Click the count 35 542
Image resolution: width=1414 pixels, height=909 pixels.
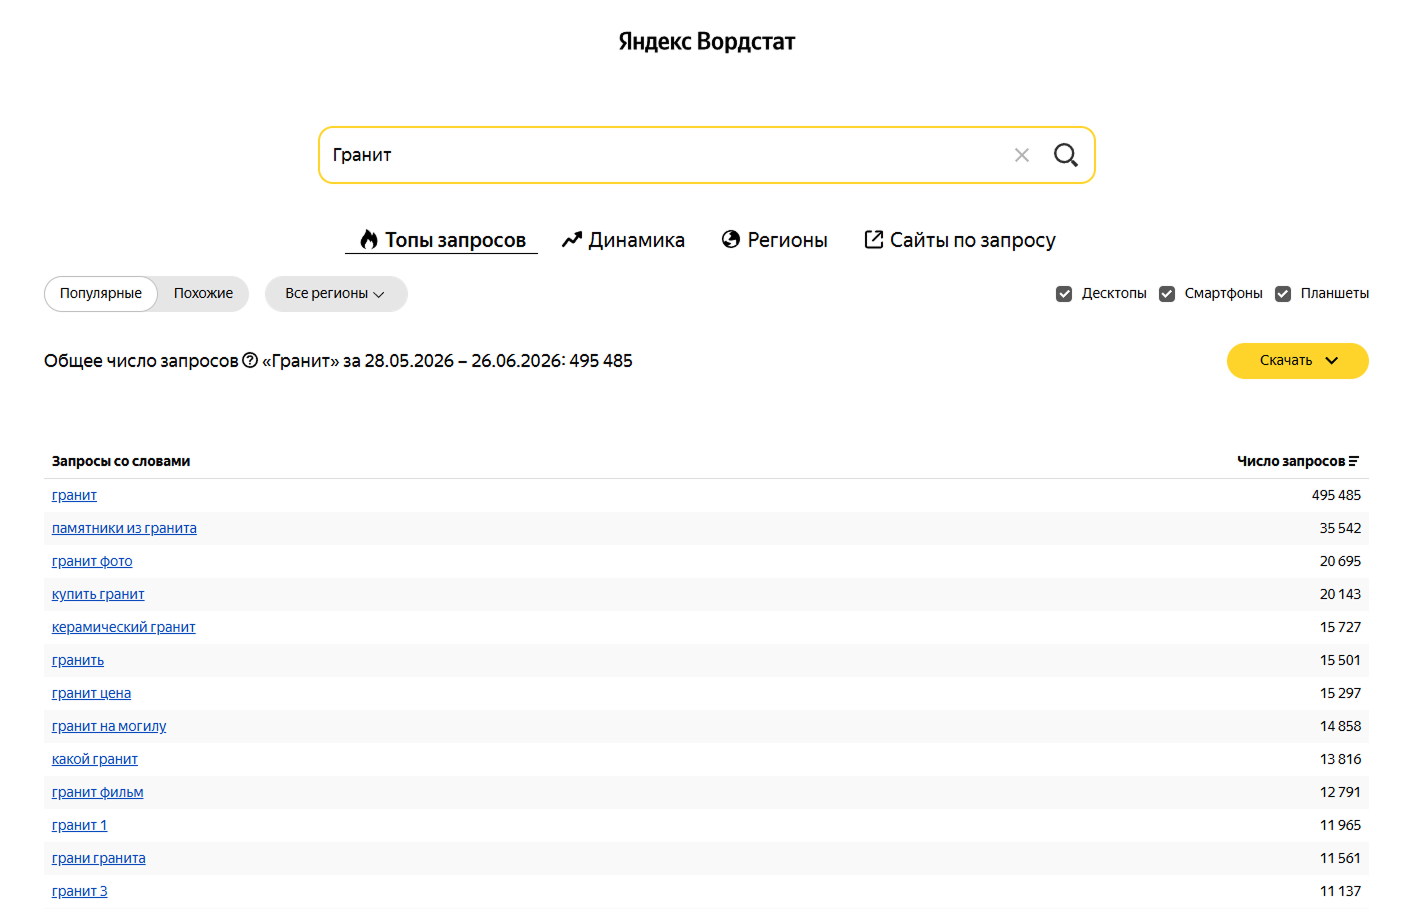tap(1340, 528)
